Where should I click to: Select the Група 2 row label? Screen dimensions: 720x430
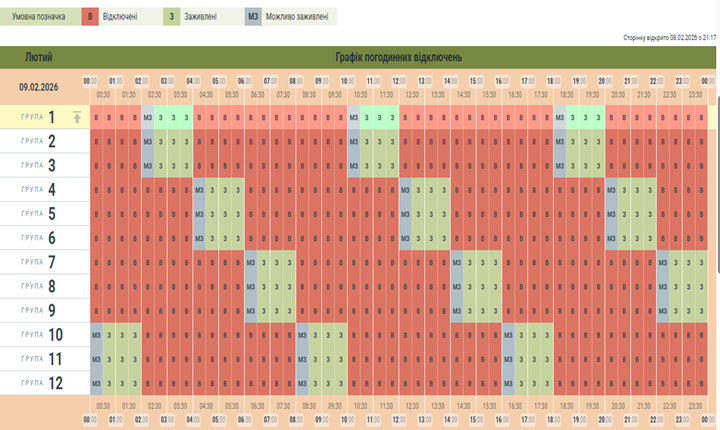[x=44, y=141]
